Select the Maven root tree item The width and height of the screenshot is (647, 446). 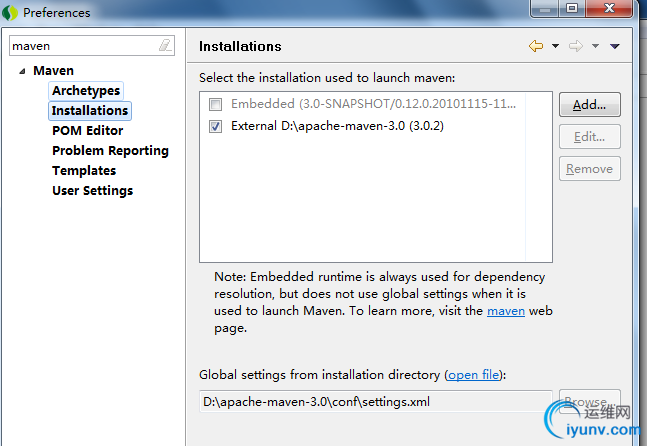pyautogui.click(x=53, y=71)
